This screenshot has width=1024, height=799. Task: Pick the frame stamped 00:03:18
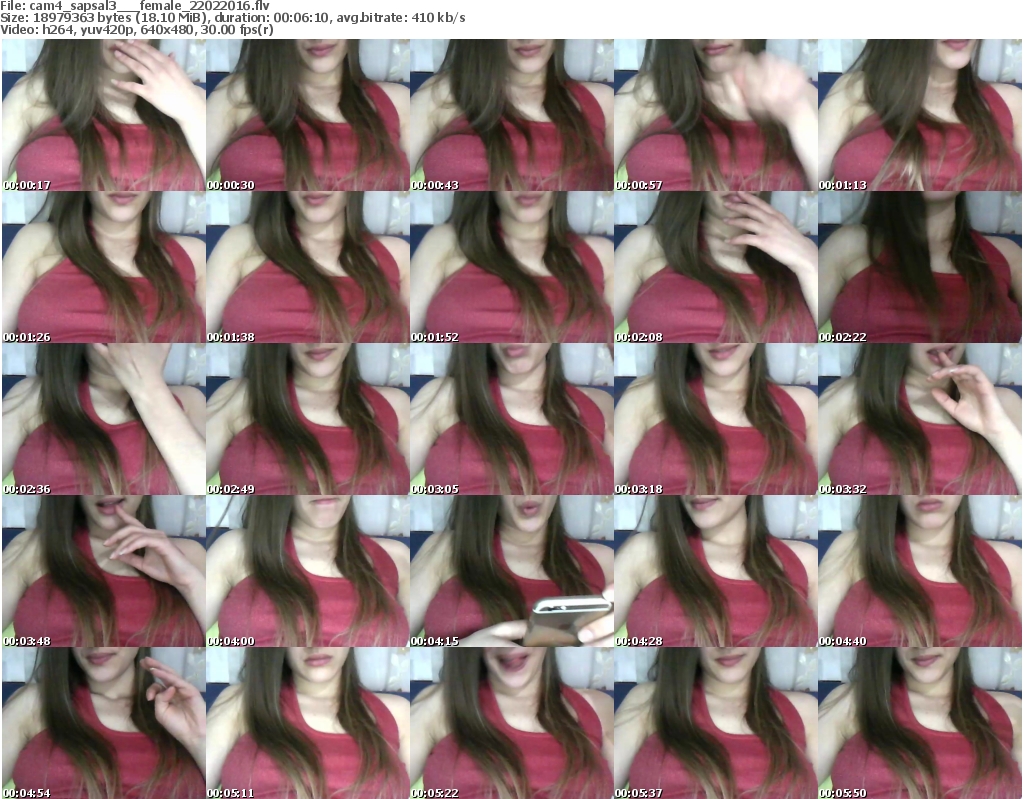point(716,419)
